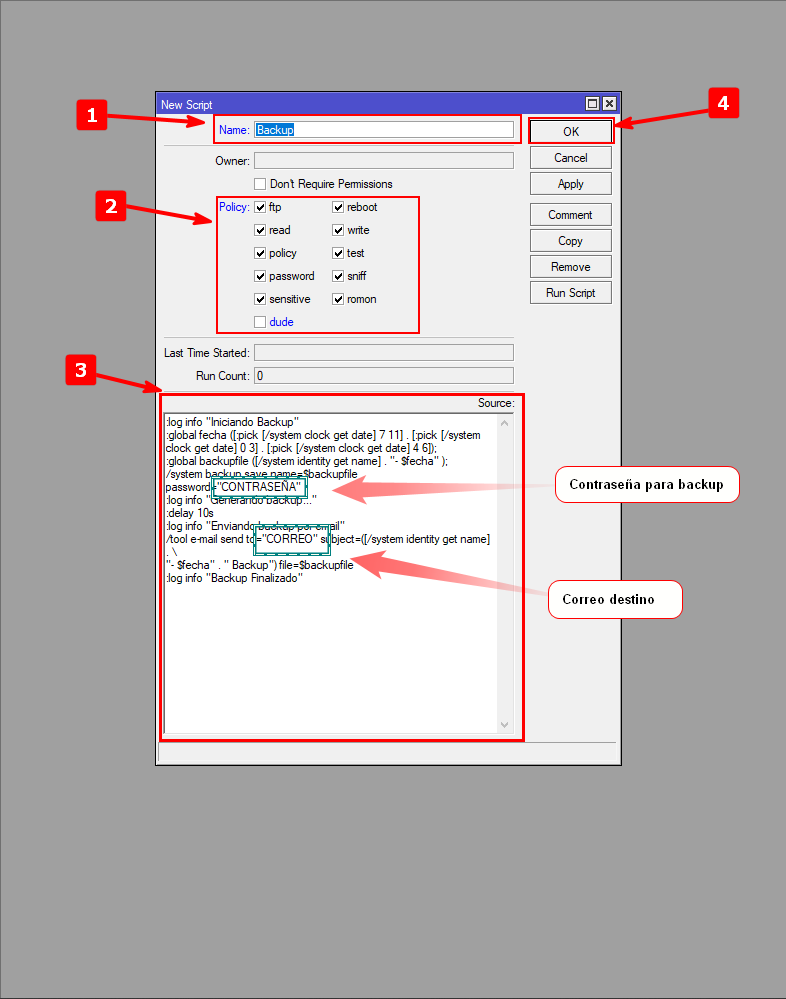Click the OK button

point(570,132)
